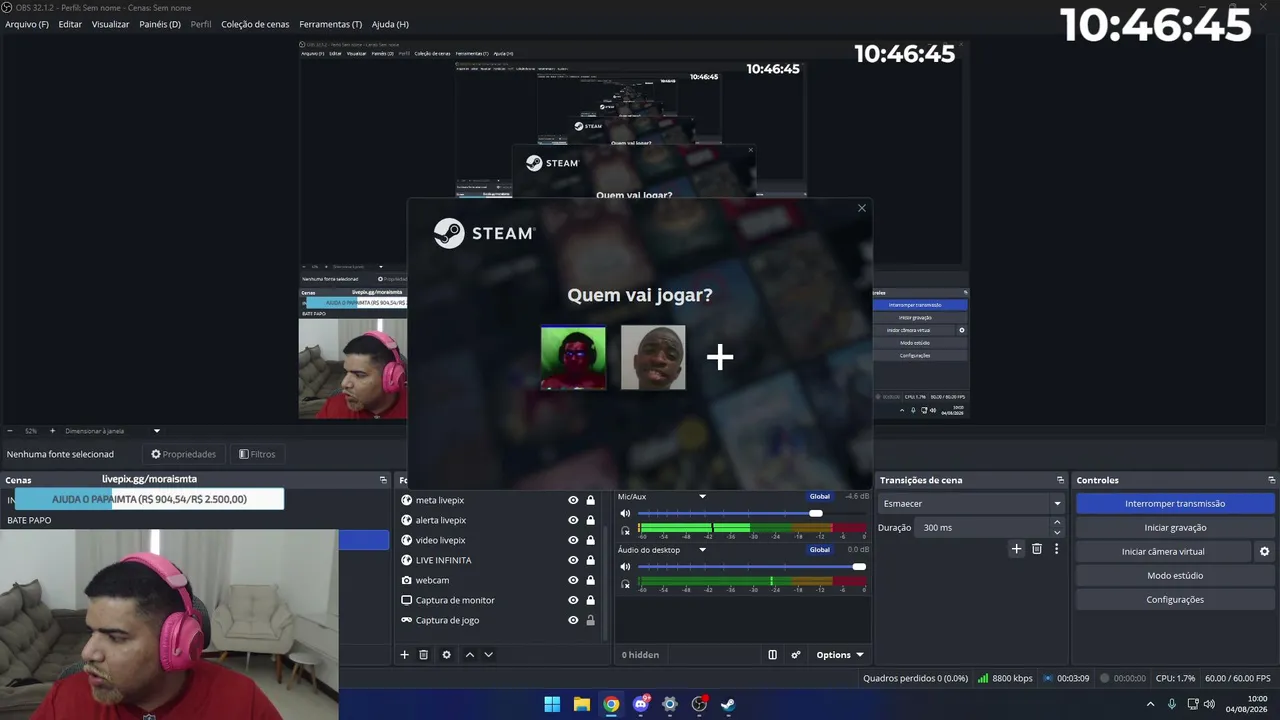This screenshot has width=1280, height=720.
Task: Click the Mic/Aux volume slider handle
Action: tap(816, 514)
